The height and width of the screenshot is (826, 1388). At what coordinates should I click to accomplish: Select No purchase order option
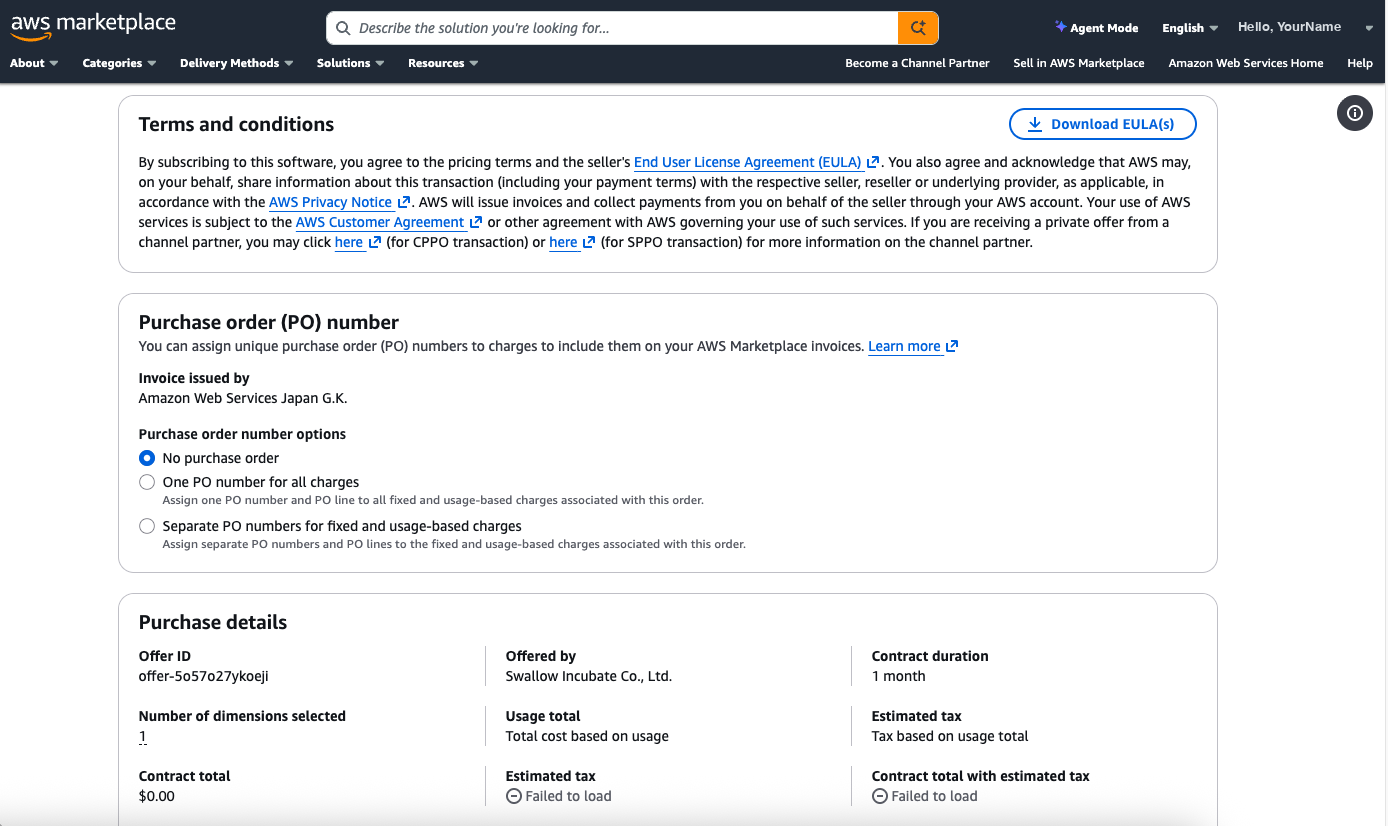coord(147,458)
